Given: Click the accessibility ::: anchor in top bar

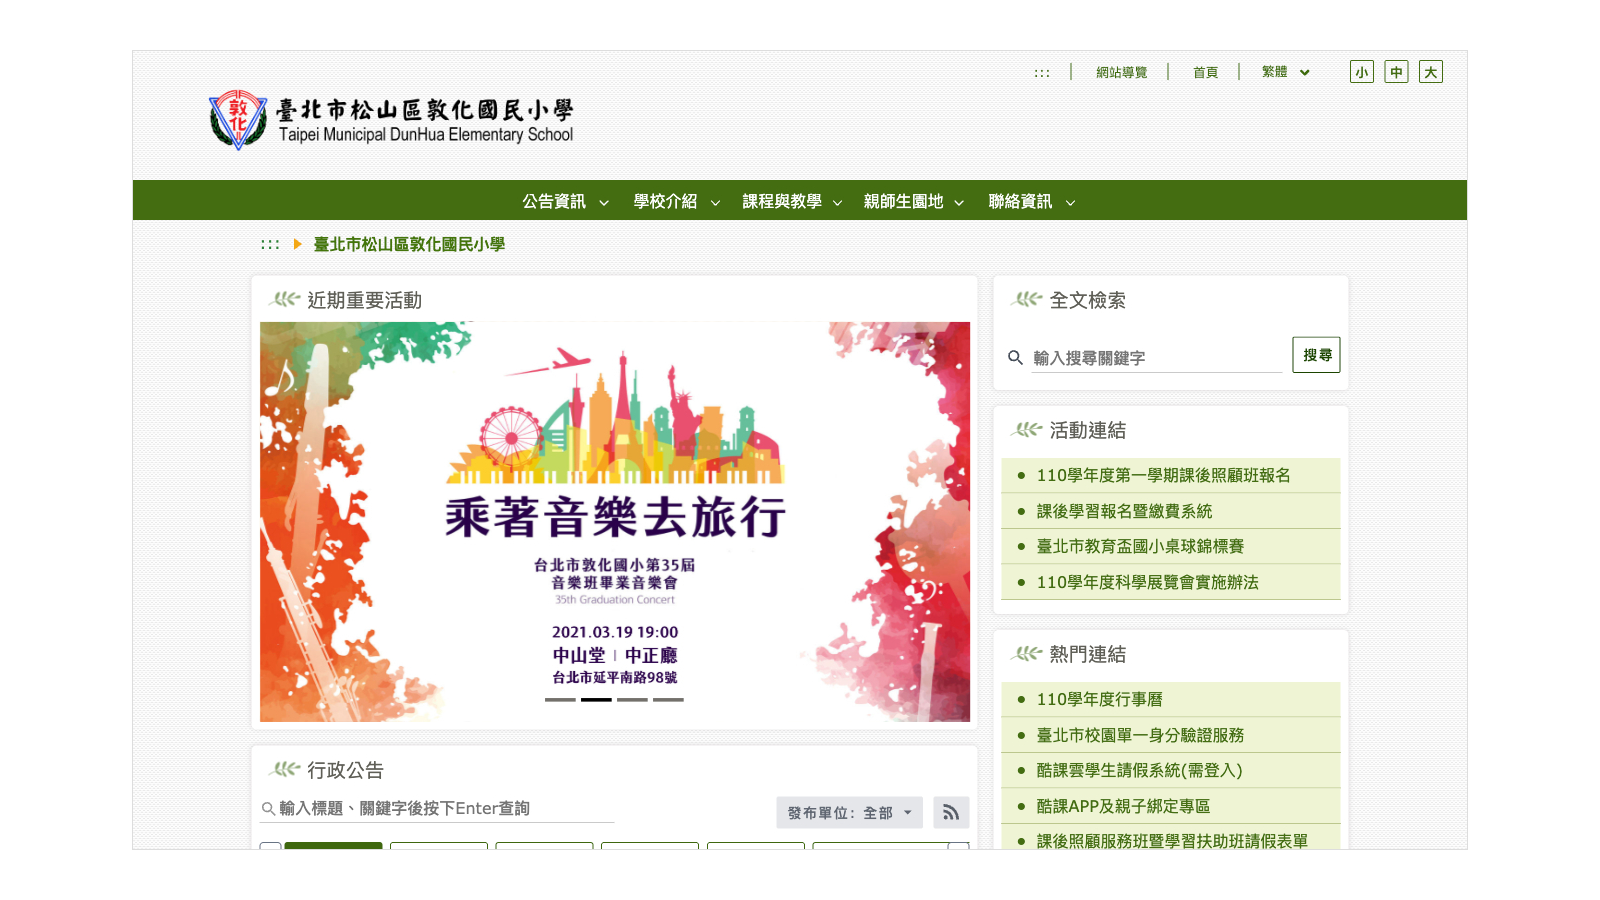Looking at the screenshot, I should [x=1042, y=73].
